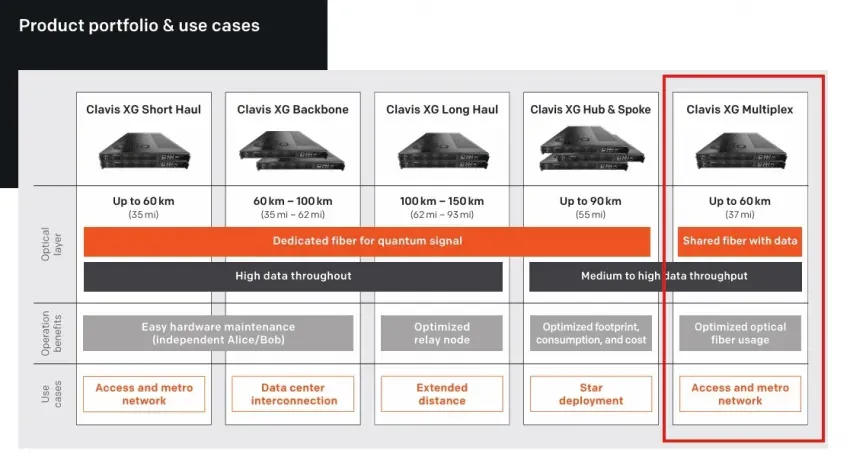Screen dimensions: 850x460
Task: Select the "(35 mi)" distance text
Action: pyautogui.click(x=144, y=215)
